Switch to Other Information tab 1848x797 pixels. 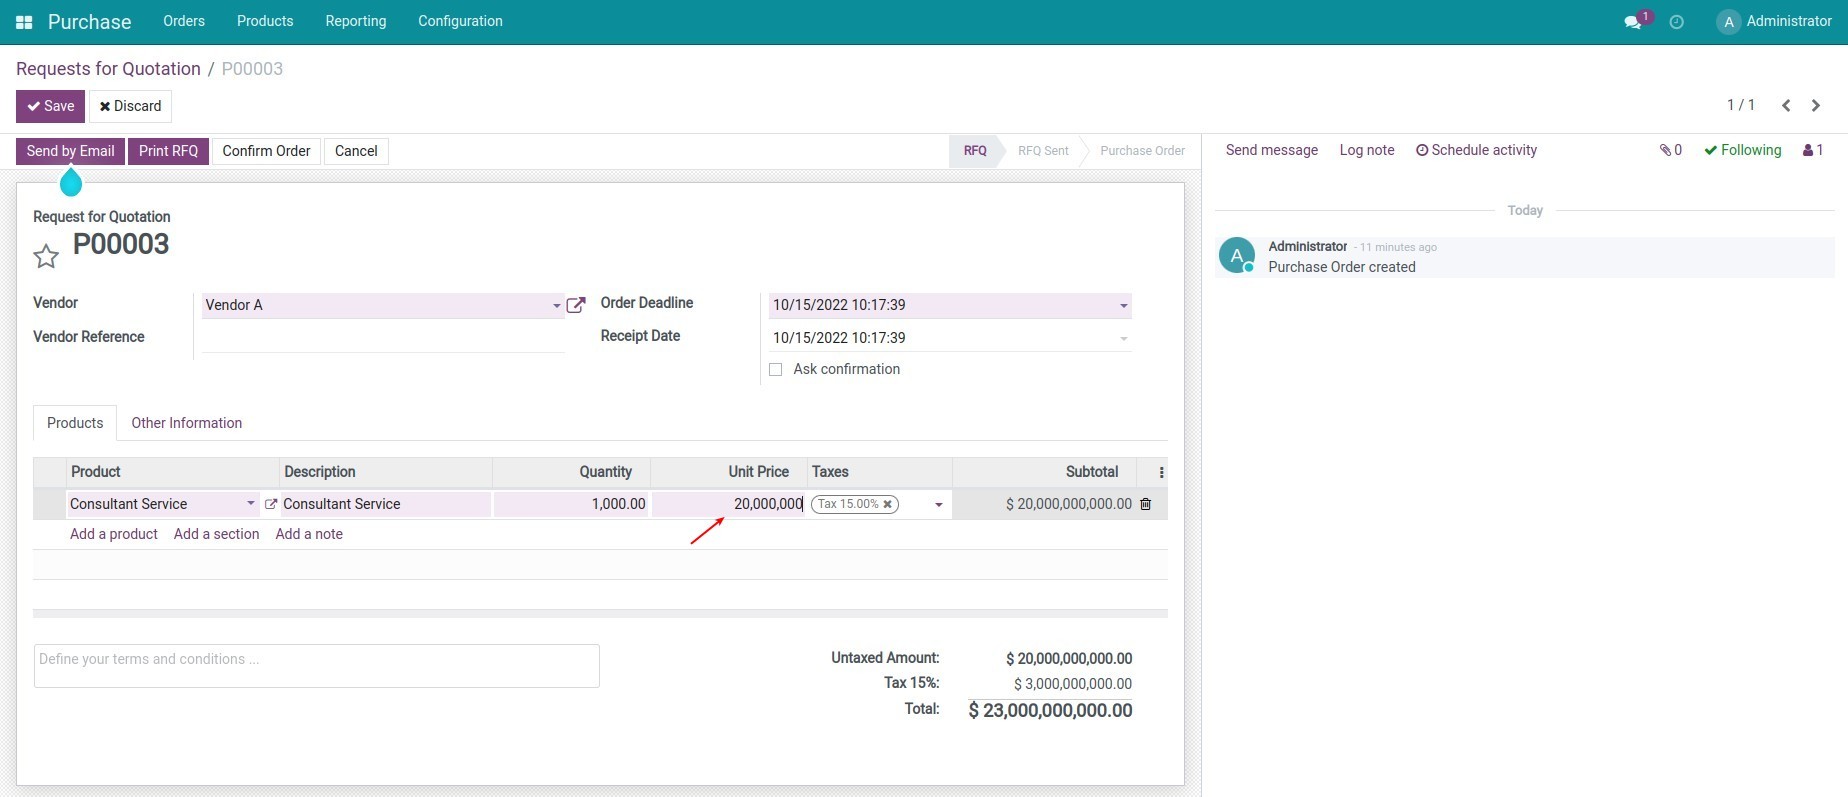(187, 423)
